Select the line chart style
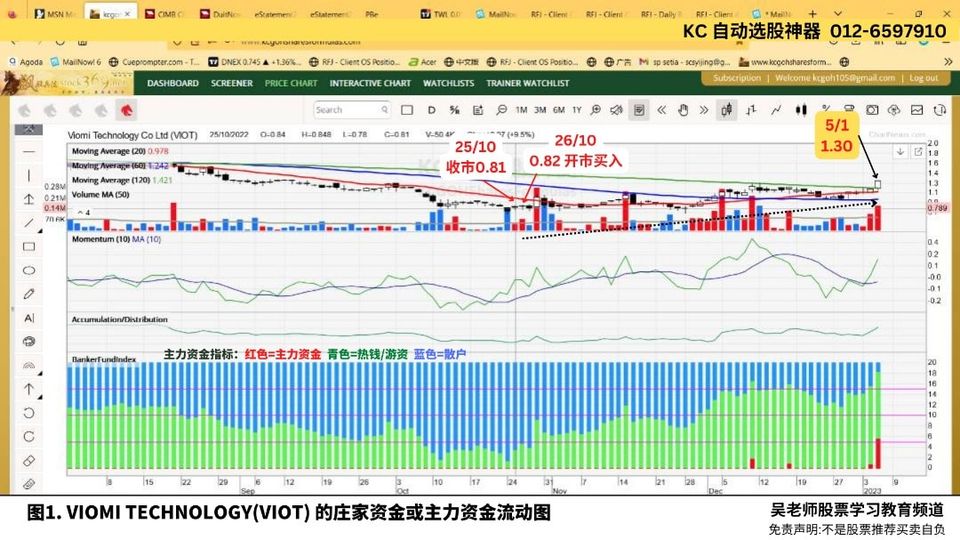The height and width of the screenshot is (540, 960). click(776, 110)
